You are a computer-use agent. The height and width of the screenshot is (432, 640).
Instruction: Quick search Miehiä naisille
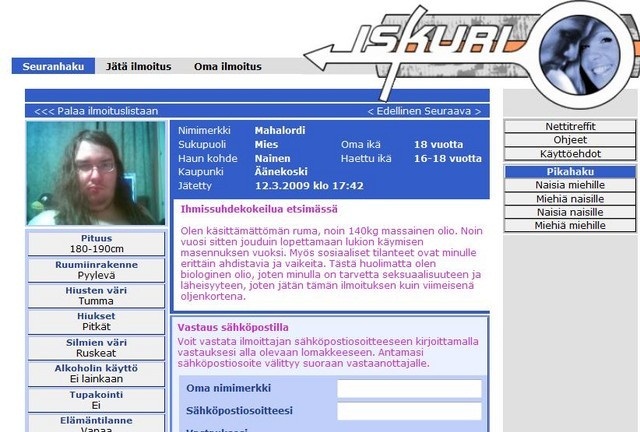coord(570,199)
